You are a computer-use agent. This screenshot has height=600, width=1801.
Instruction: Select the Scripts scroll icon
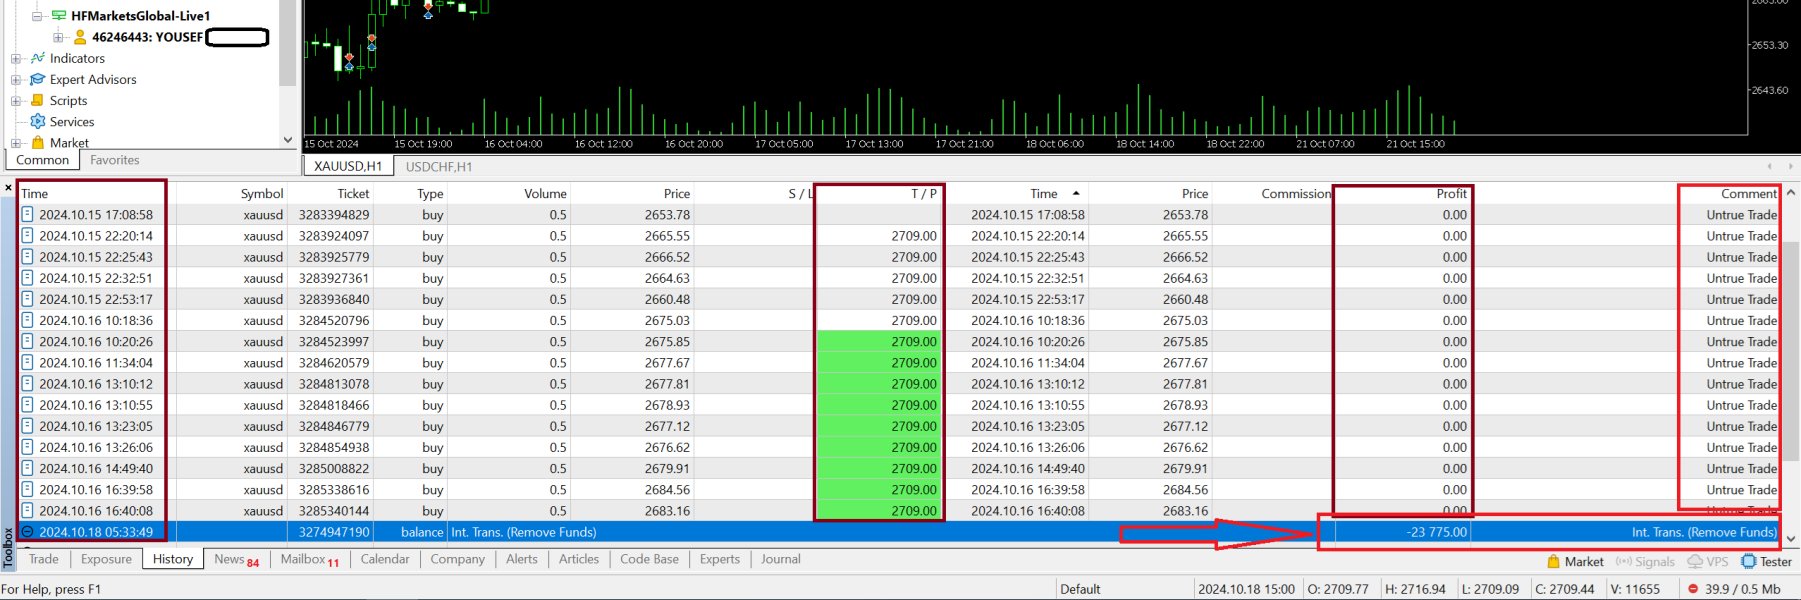[38, 100]
